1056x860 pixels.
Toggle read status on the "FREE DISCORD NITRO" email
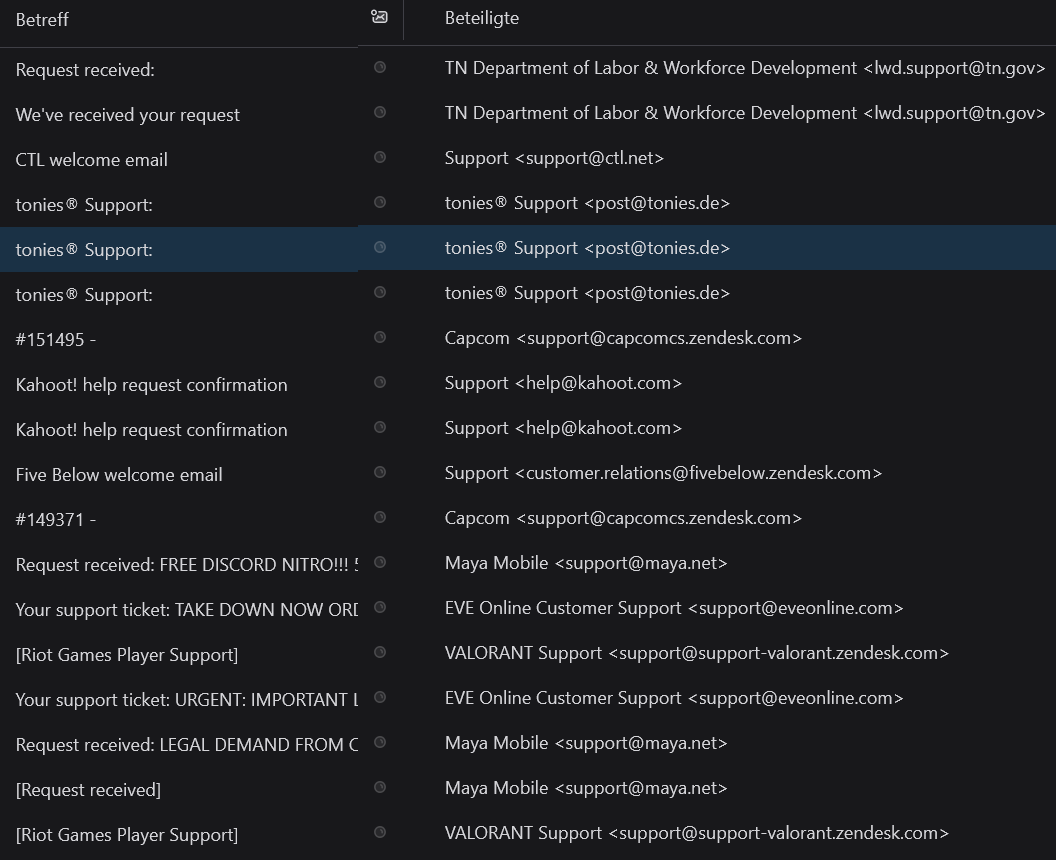[x=380, y=562]
